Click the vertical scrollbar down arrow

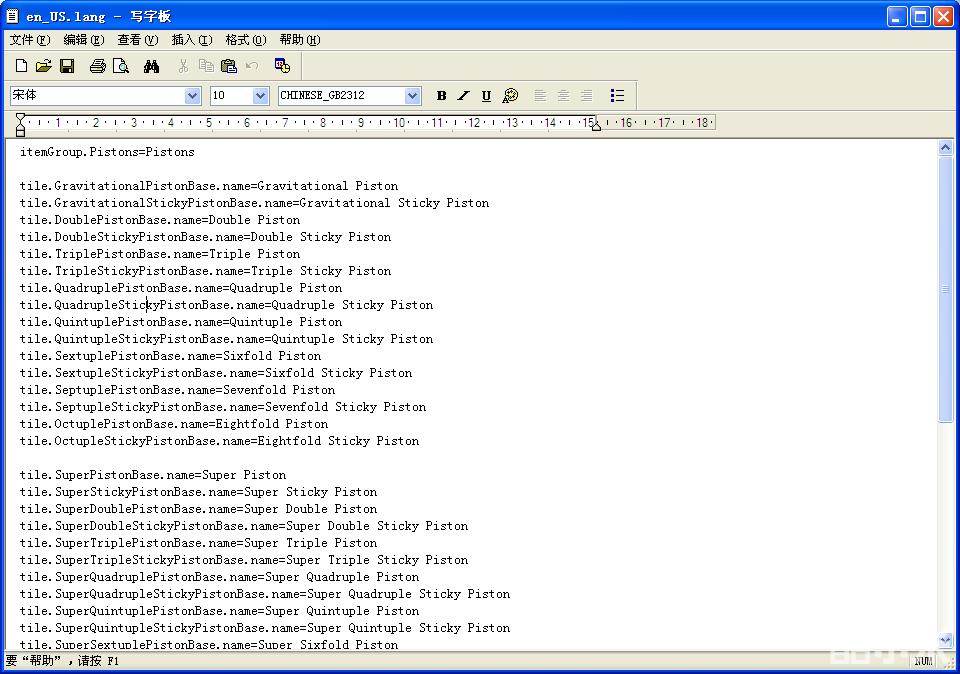pyautogui.click(x=946, y=640)
